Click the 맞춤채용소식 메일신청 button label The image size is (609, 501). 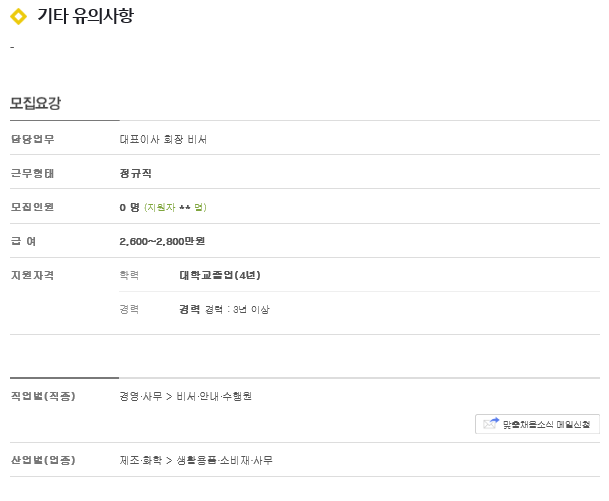tap(549, 424)
